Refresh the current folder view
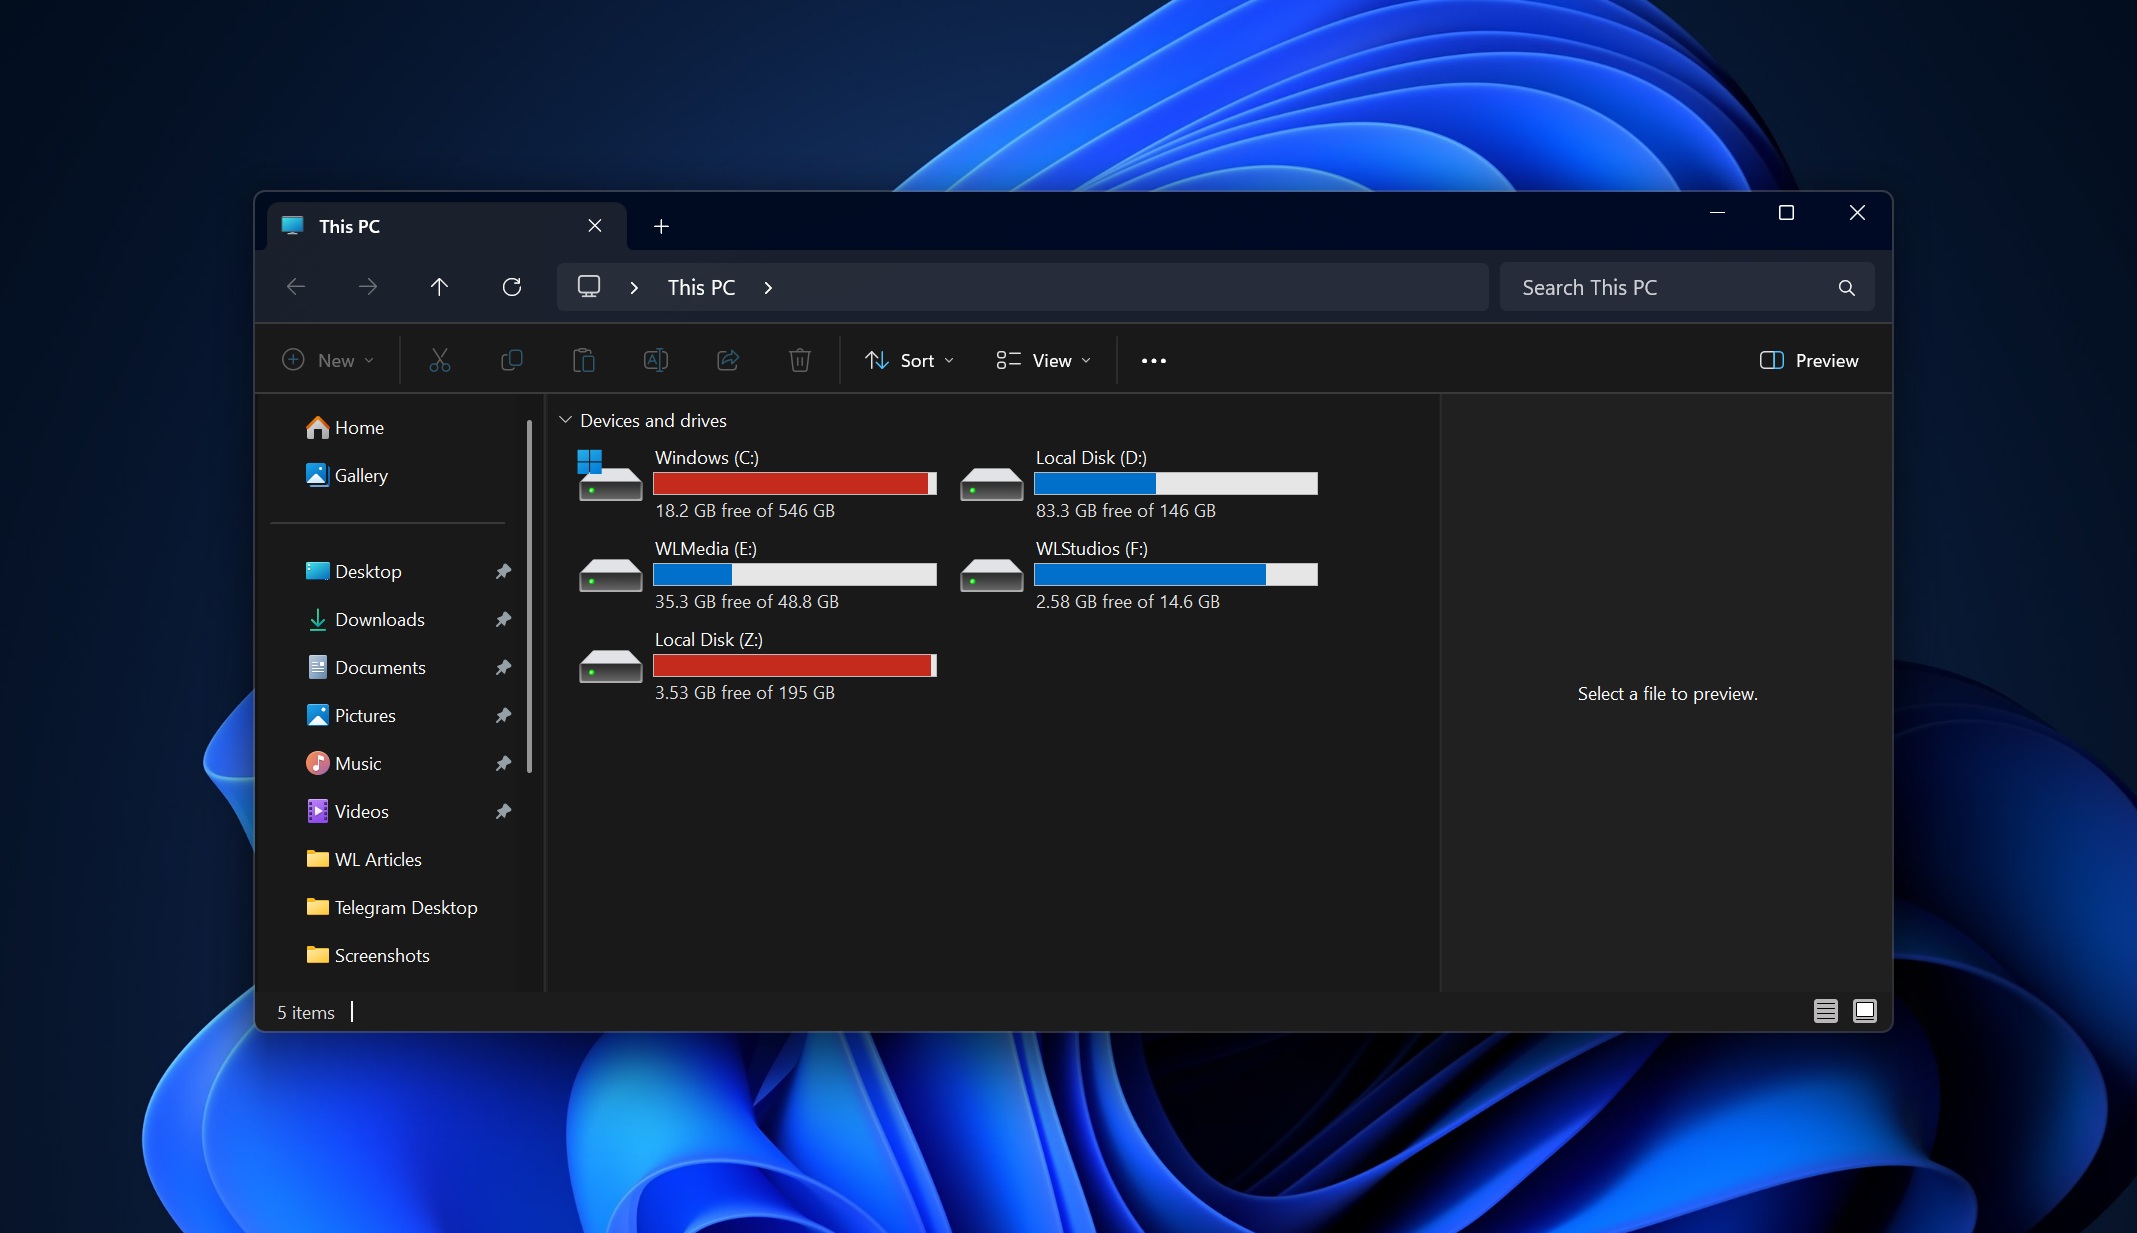 (x=511, y=287)
